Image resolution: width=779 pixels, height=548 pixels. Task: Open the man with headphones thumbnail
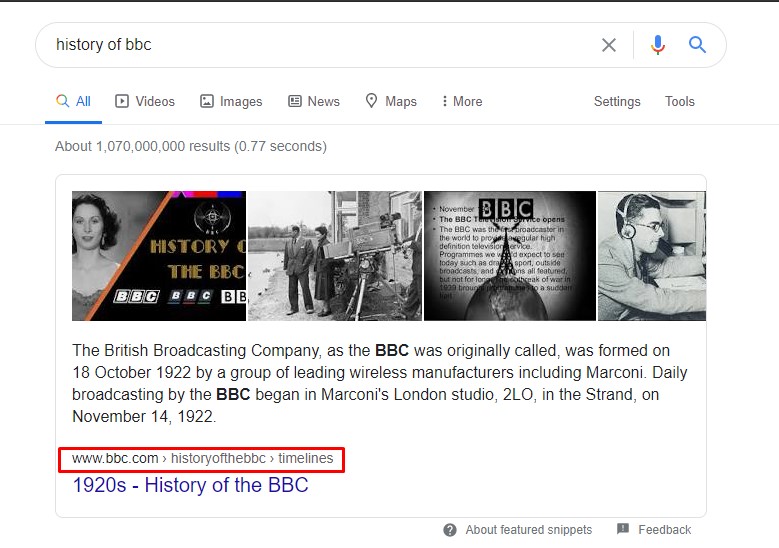651,256
